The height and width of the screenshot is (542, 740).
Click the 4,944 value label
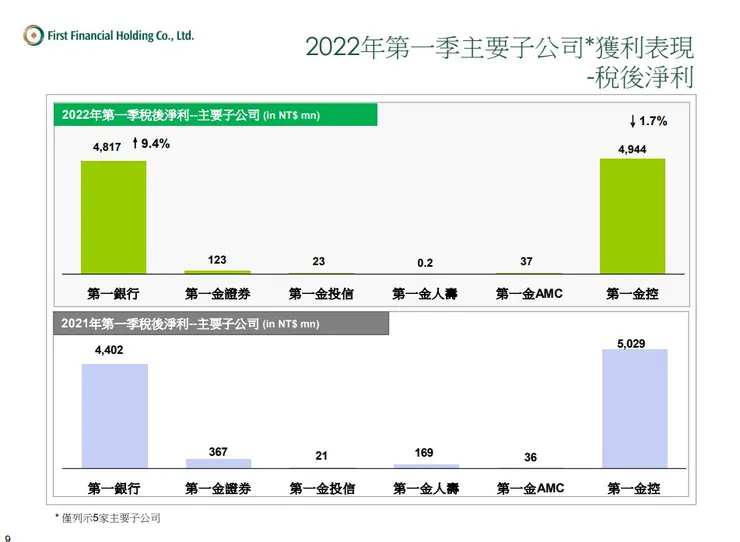(x=632, y=149)
